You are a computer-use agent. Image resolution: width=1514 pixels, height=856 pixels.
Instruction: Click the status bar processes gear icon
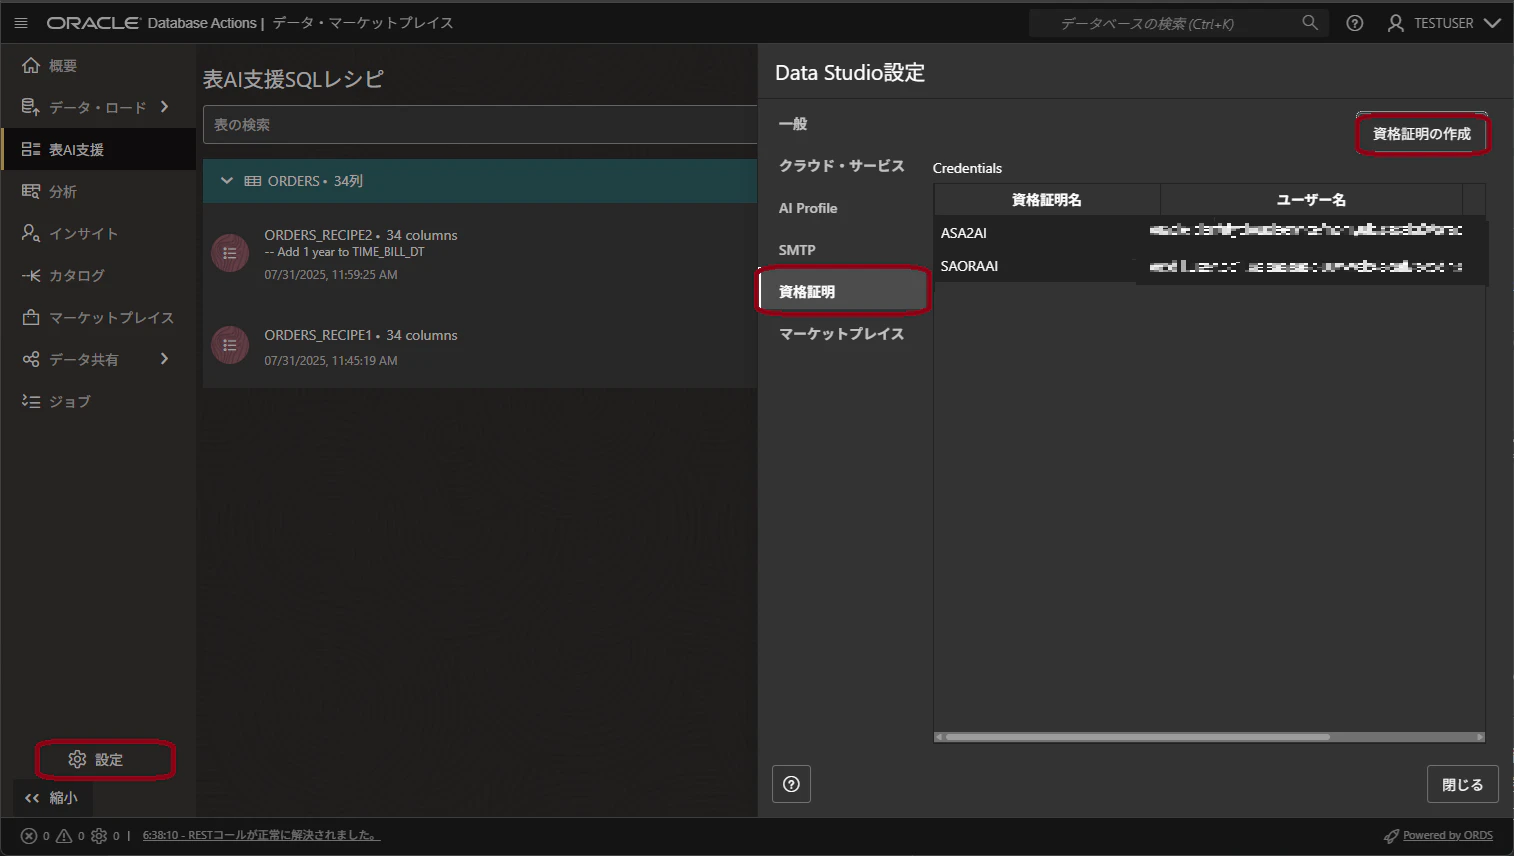coord(99,836)
